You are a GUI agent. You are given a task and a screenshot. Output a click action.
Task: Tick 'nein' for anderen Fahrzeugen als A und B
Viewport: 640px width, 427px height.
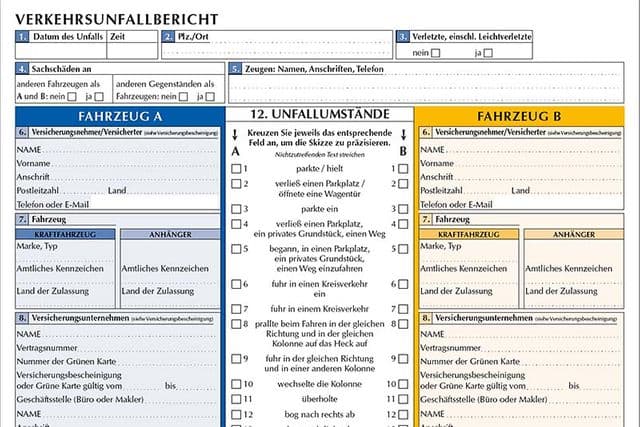pos(72,97)
